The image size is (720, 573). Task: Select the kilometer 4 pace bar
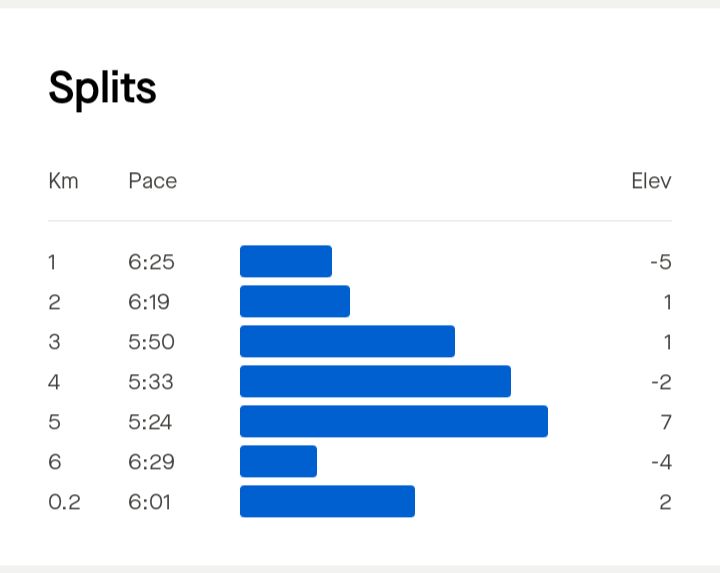click(375, 381)
